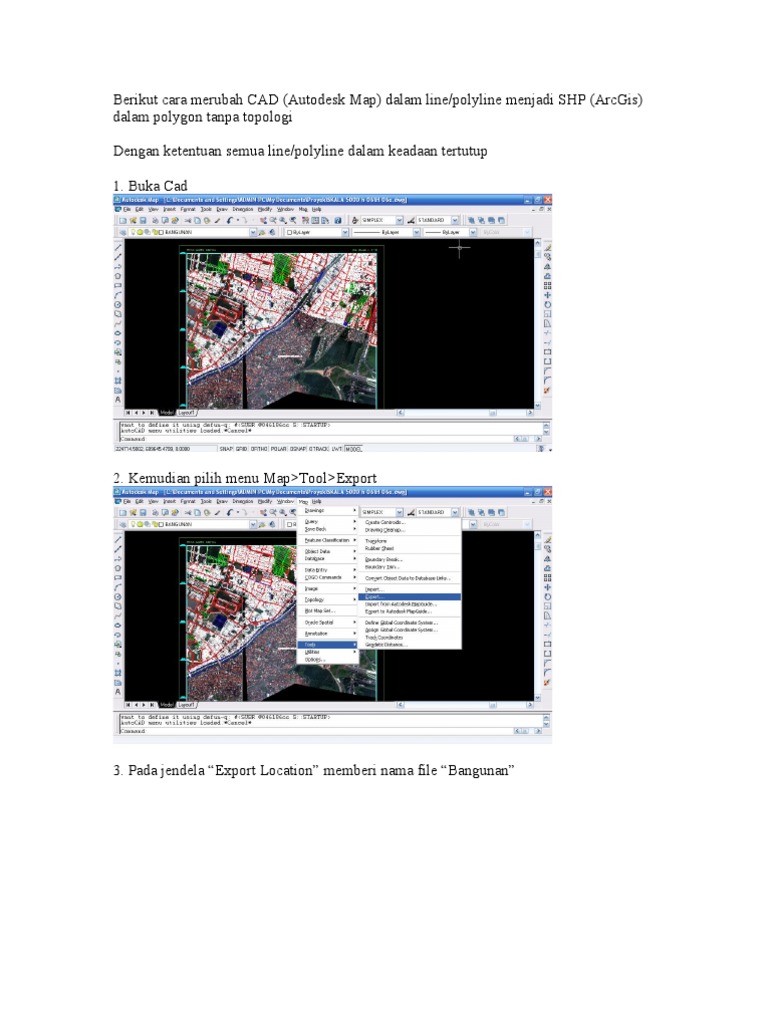Select Rubber Sheet in the Tools submenu
The height and width of the screenshot is (1024, 768).
click(409, 549)
